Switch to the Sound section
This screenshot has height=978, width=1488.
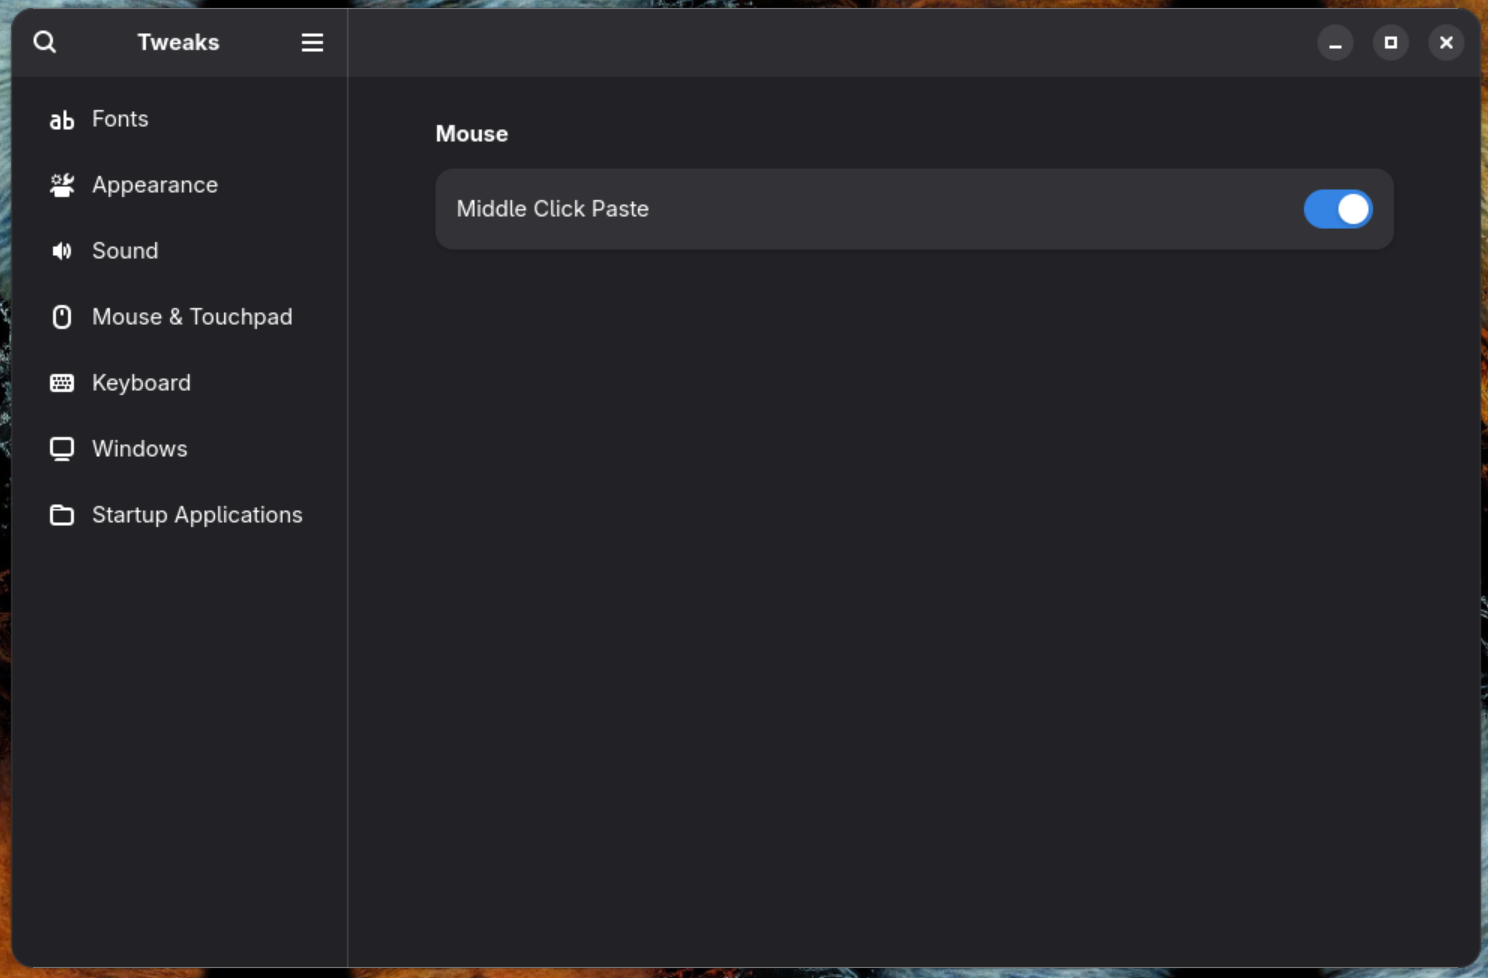point(124,250)
